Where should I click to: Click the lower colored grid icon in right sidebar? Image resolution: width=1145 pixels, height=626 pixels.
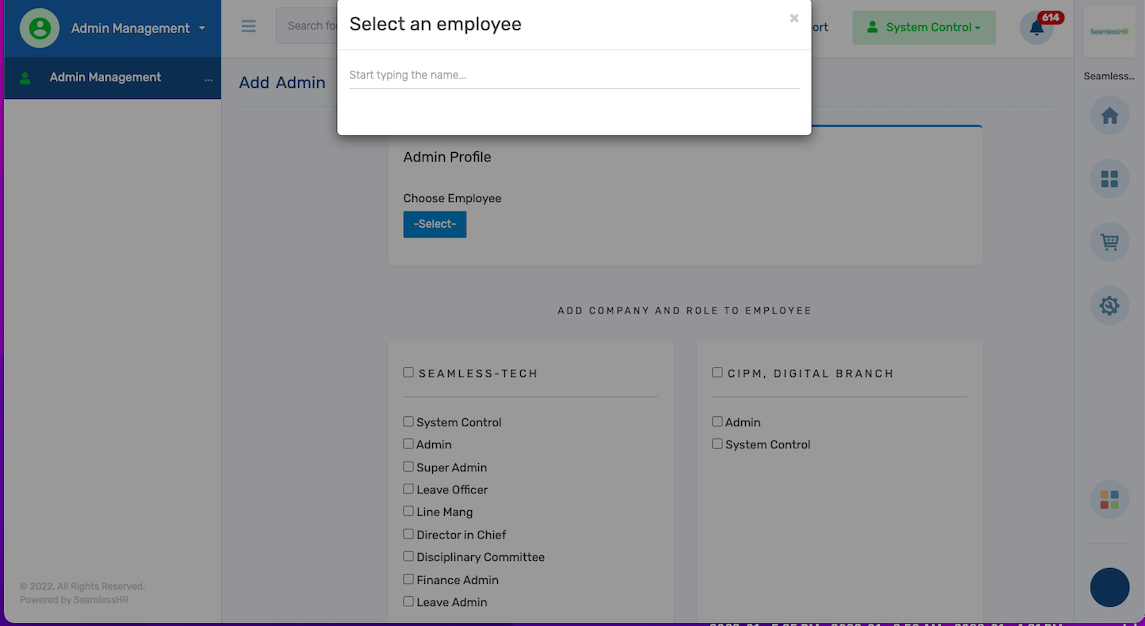1109,498
